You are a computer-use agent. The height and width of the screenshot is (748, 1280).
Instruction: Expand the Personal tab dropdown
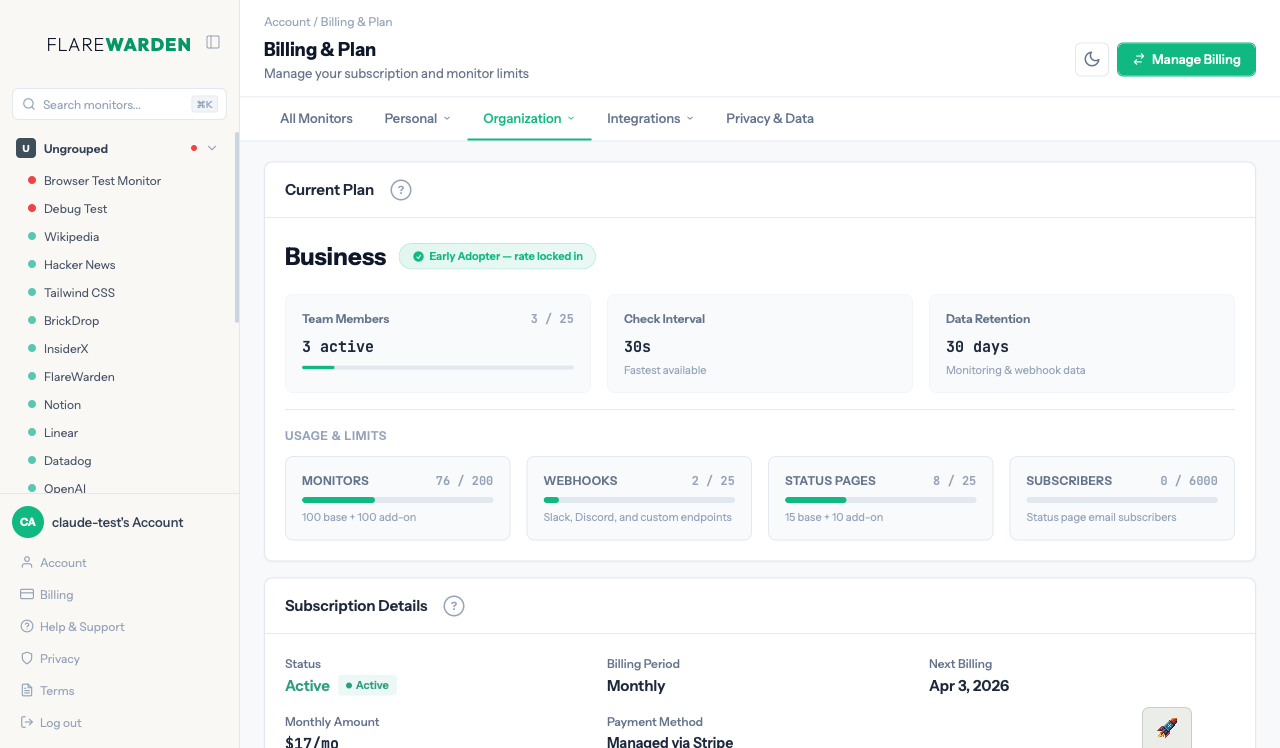point(417,118)
